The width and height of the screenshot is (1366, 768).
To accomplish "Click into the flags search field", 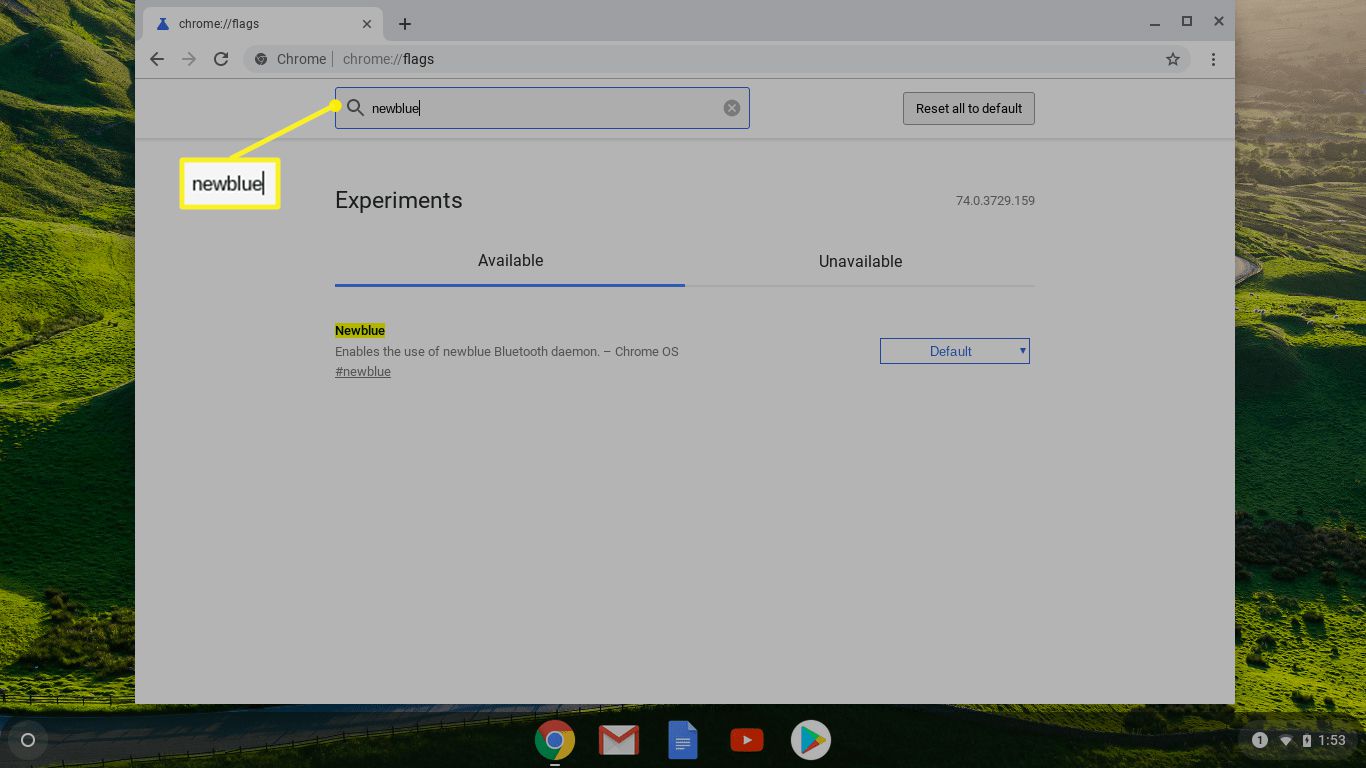I will pos(542,108).
